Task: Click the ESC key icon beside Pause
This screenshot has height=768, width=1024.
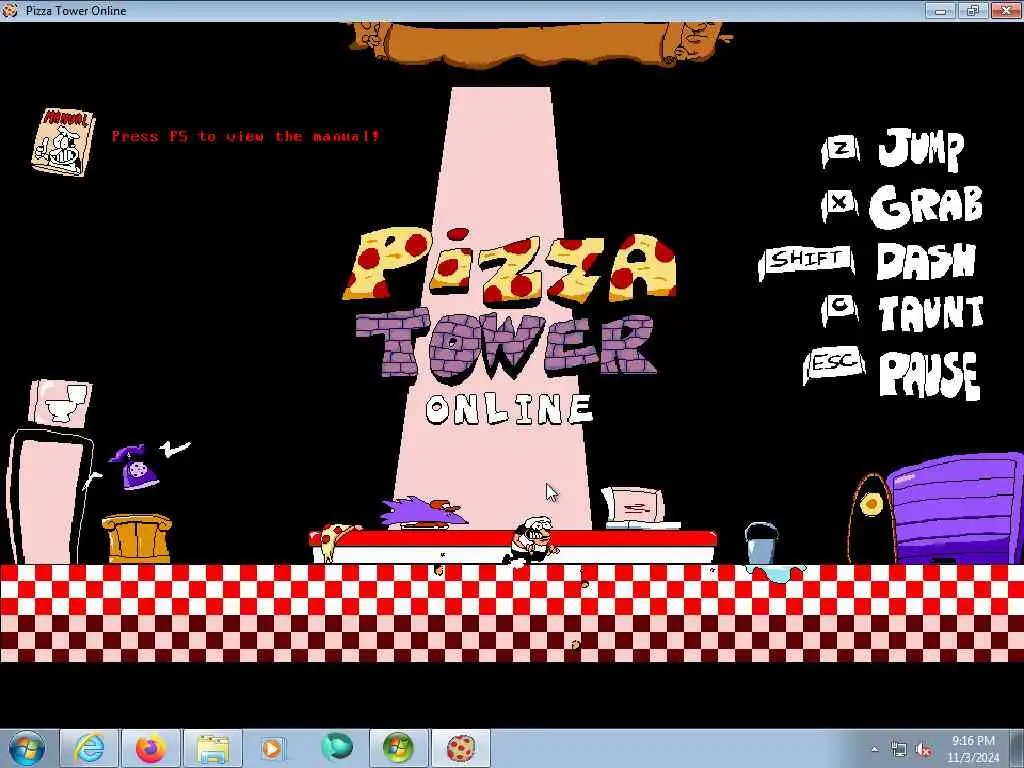Action: [x=834, y=366]
